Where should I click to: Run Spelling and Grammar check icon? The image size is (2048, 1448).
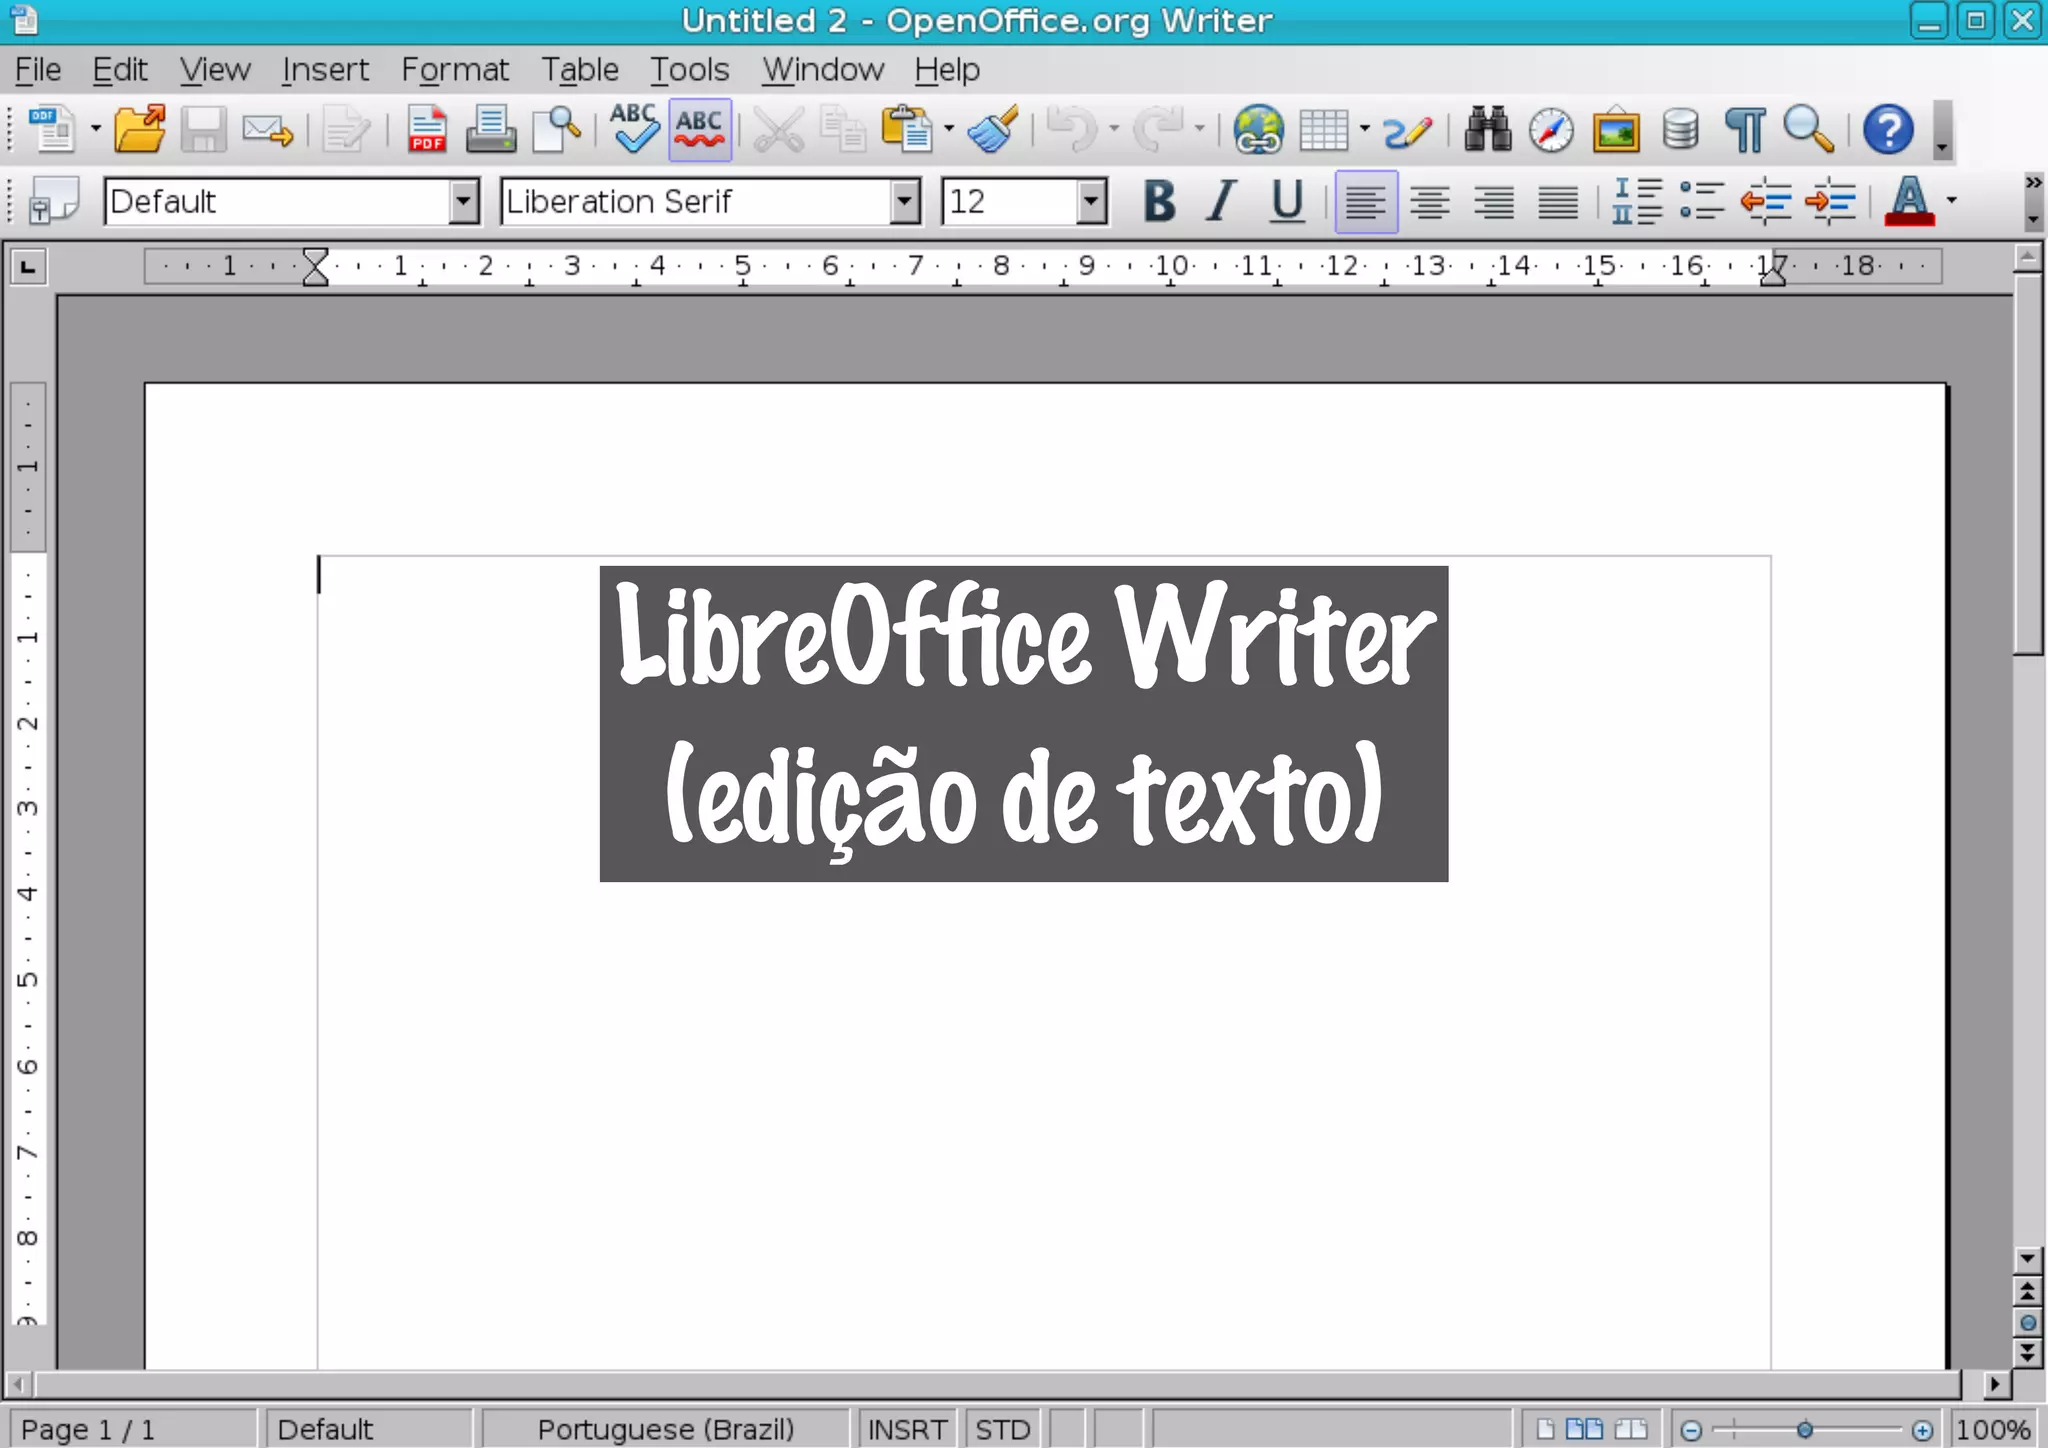click(634, 129)
